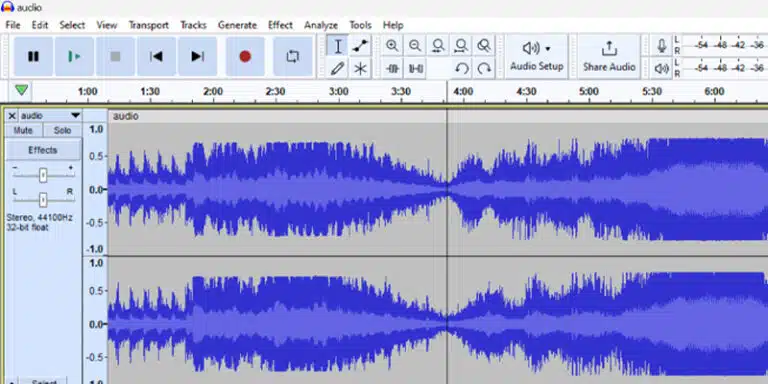The image size is (768, 384).
Task: Click the Trim audio outside selection icon
Action: (392, 69)
